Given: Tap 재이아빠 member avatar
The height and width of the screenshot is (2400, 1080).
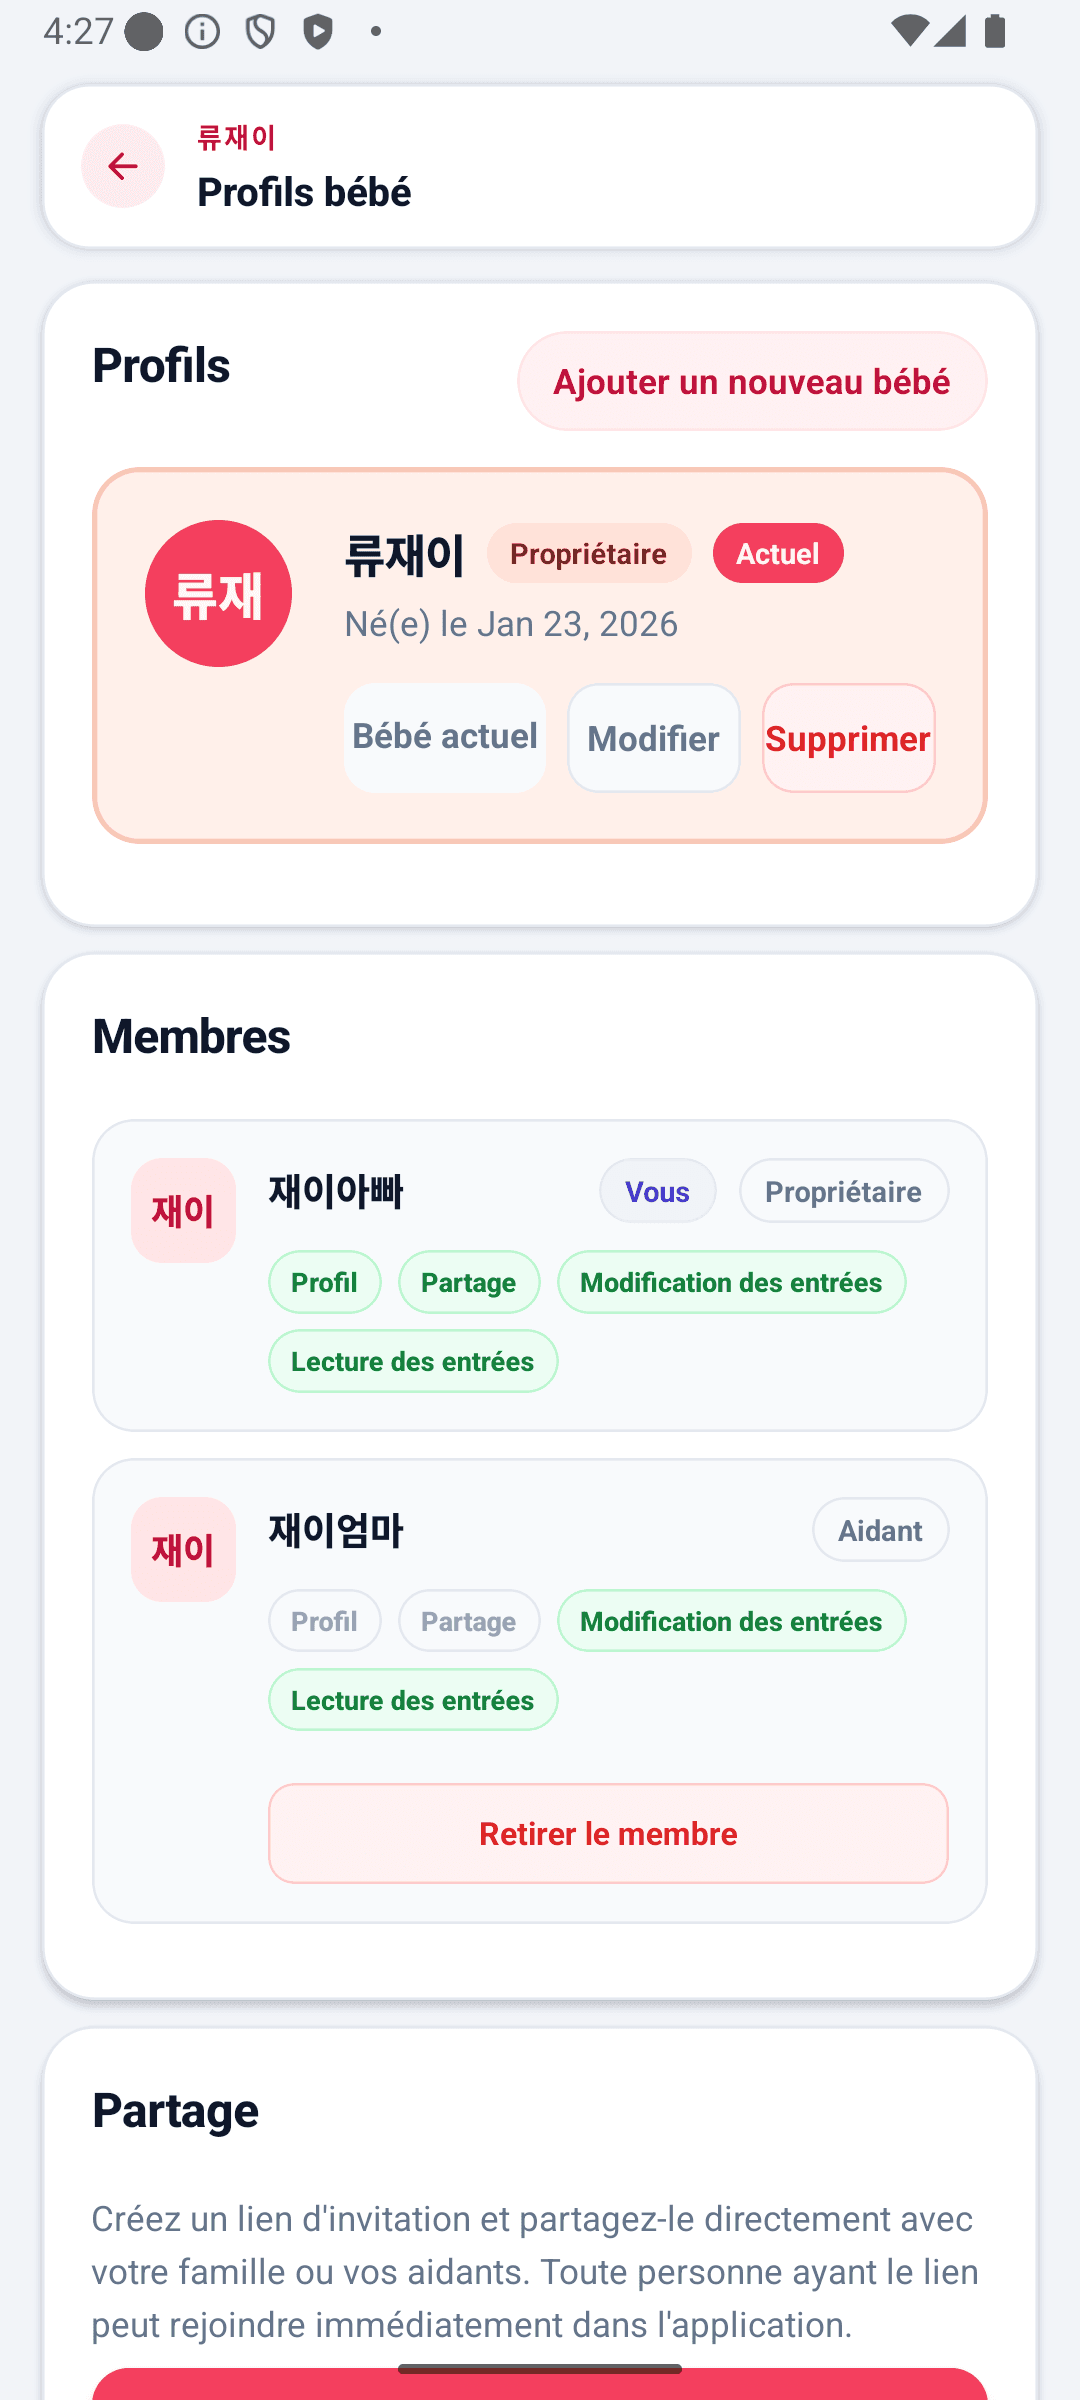Looking at the screenshot, I should click(x=183, y=1210).
